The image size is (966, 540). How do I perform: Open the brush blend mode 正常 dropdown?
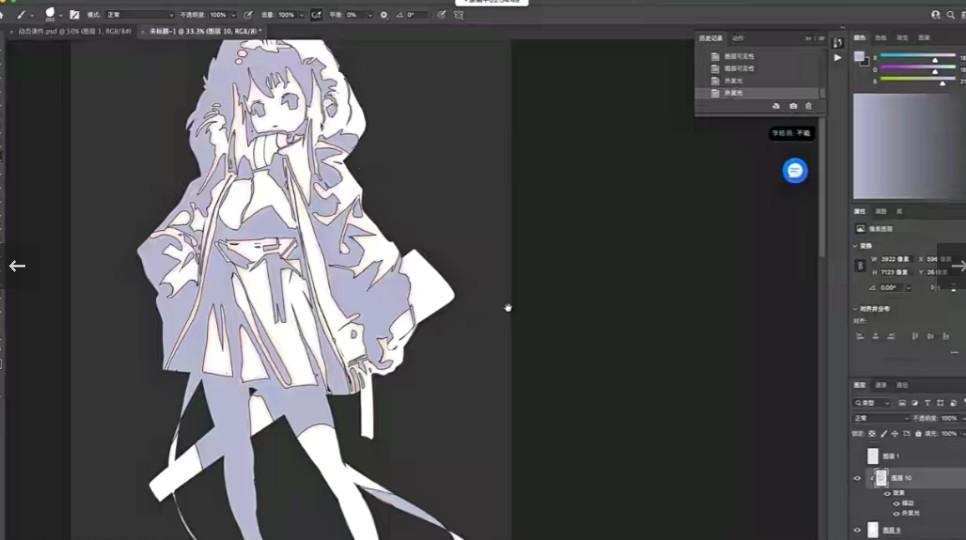pyautogui.click(x=138, y=15)
